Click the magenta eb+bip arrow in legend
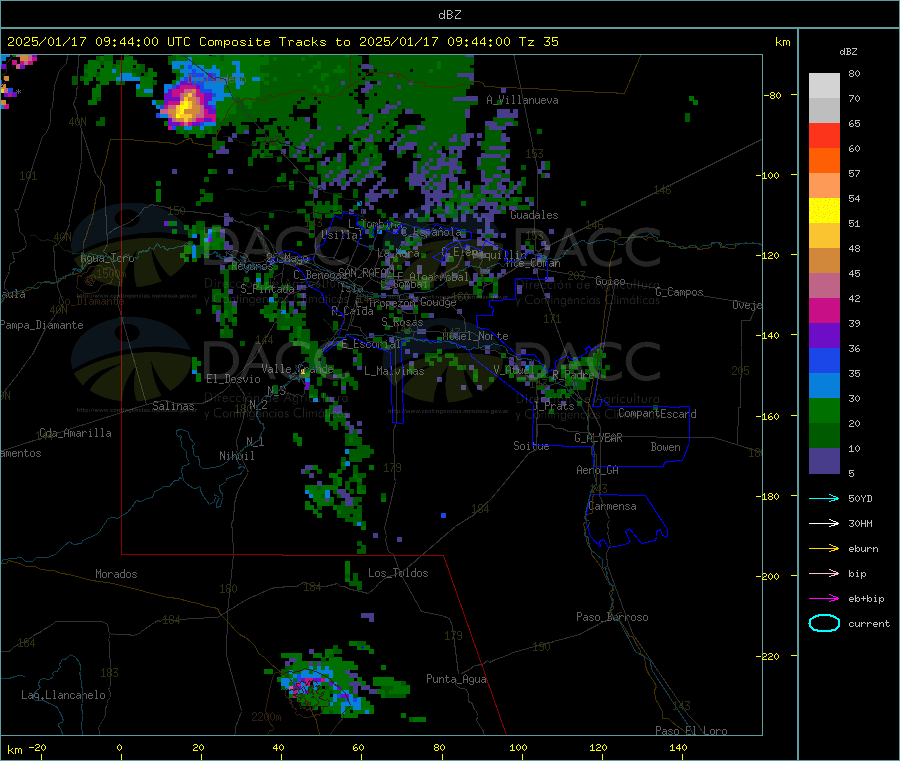Screen dimensions: 900x761 point(824,599)
